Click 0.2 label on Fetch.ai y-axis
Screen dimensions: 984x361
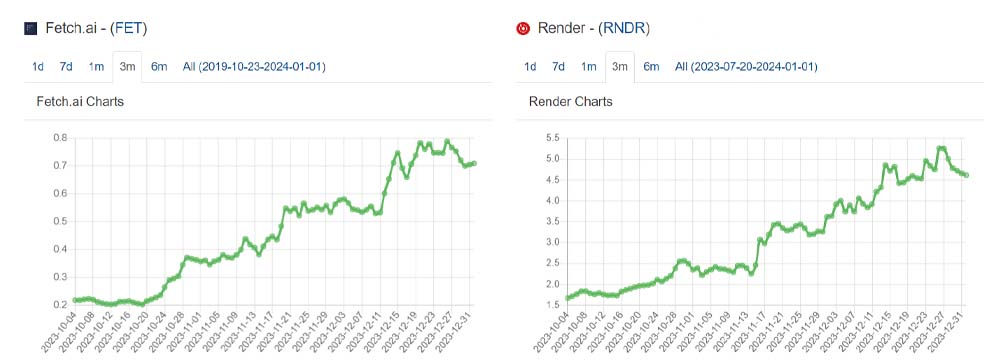tap(60, 305)
